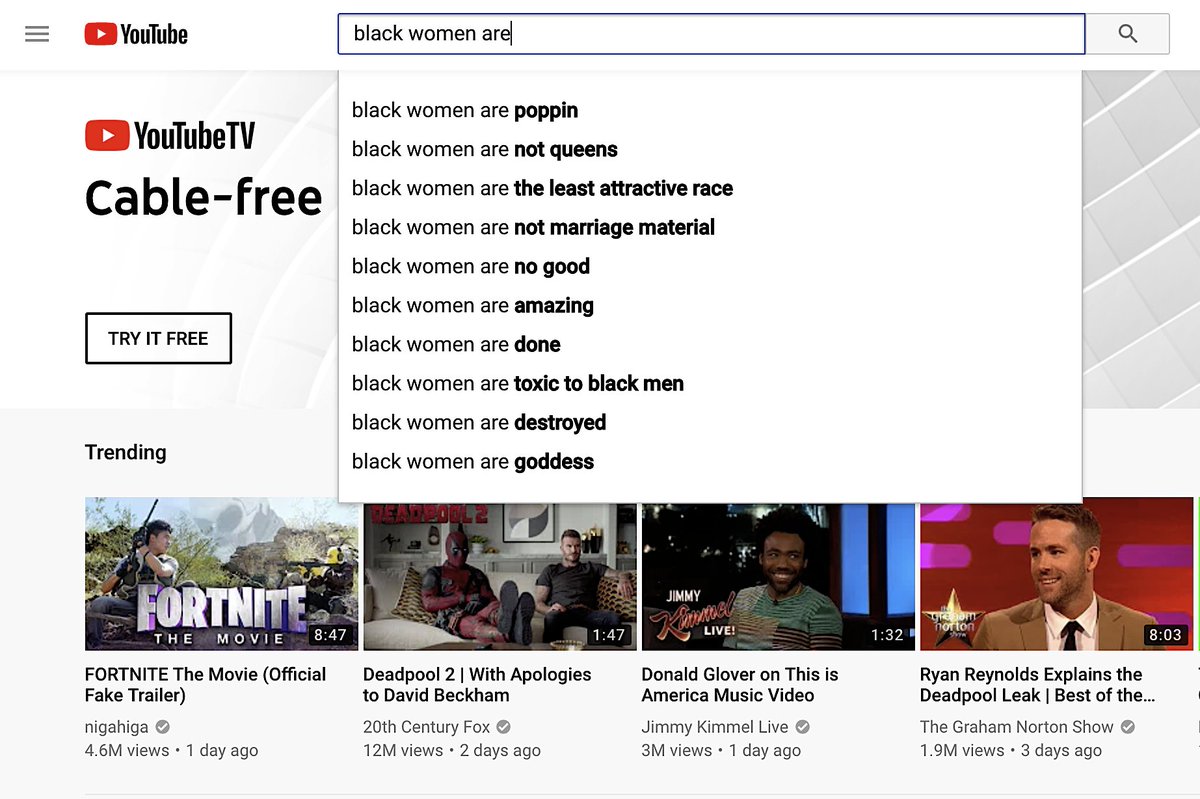Open 'FORTNITE The Movie (Official Fake Trailer)' title

click(206, 685)
